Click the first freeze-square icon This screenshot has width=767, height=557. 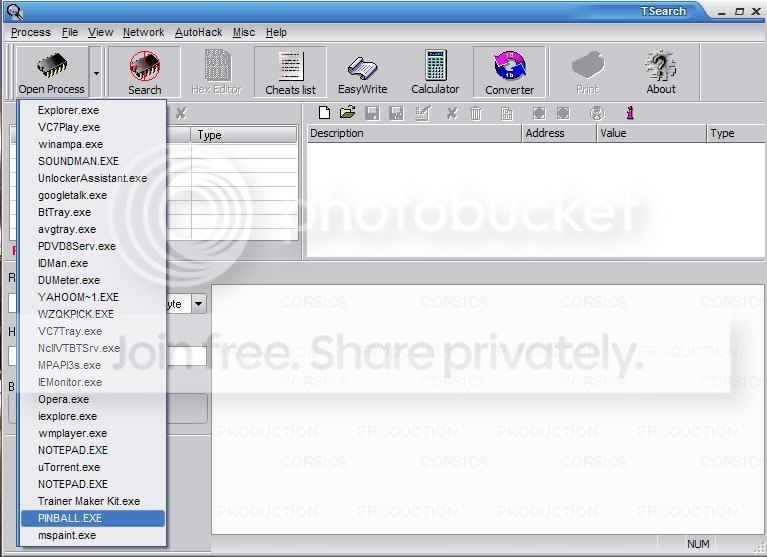pos(539,113)
